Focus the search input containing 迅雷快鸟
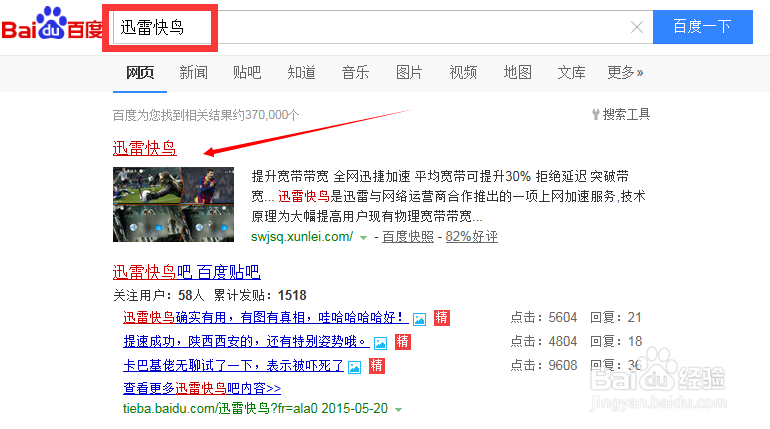 coord(383,27)
